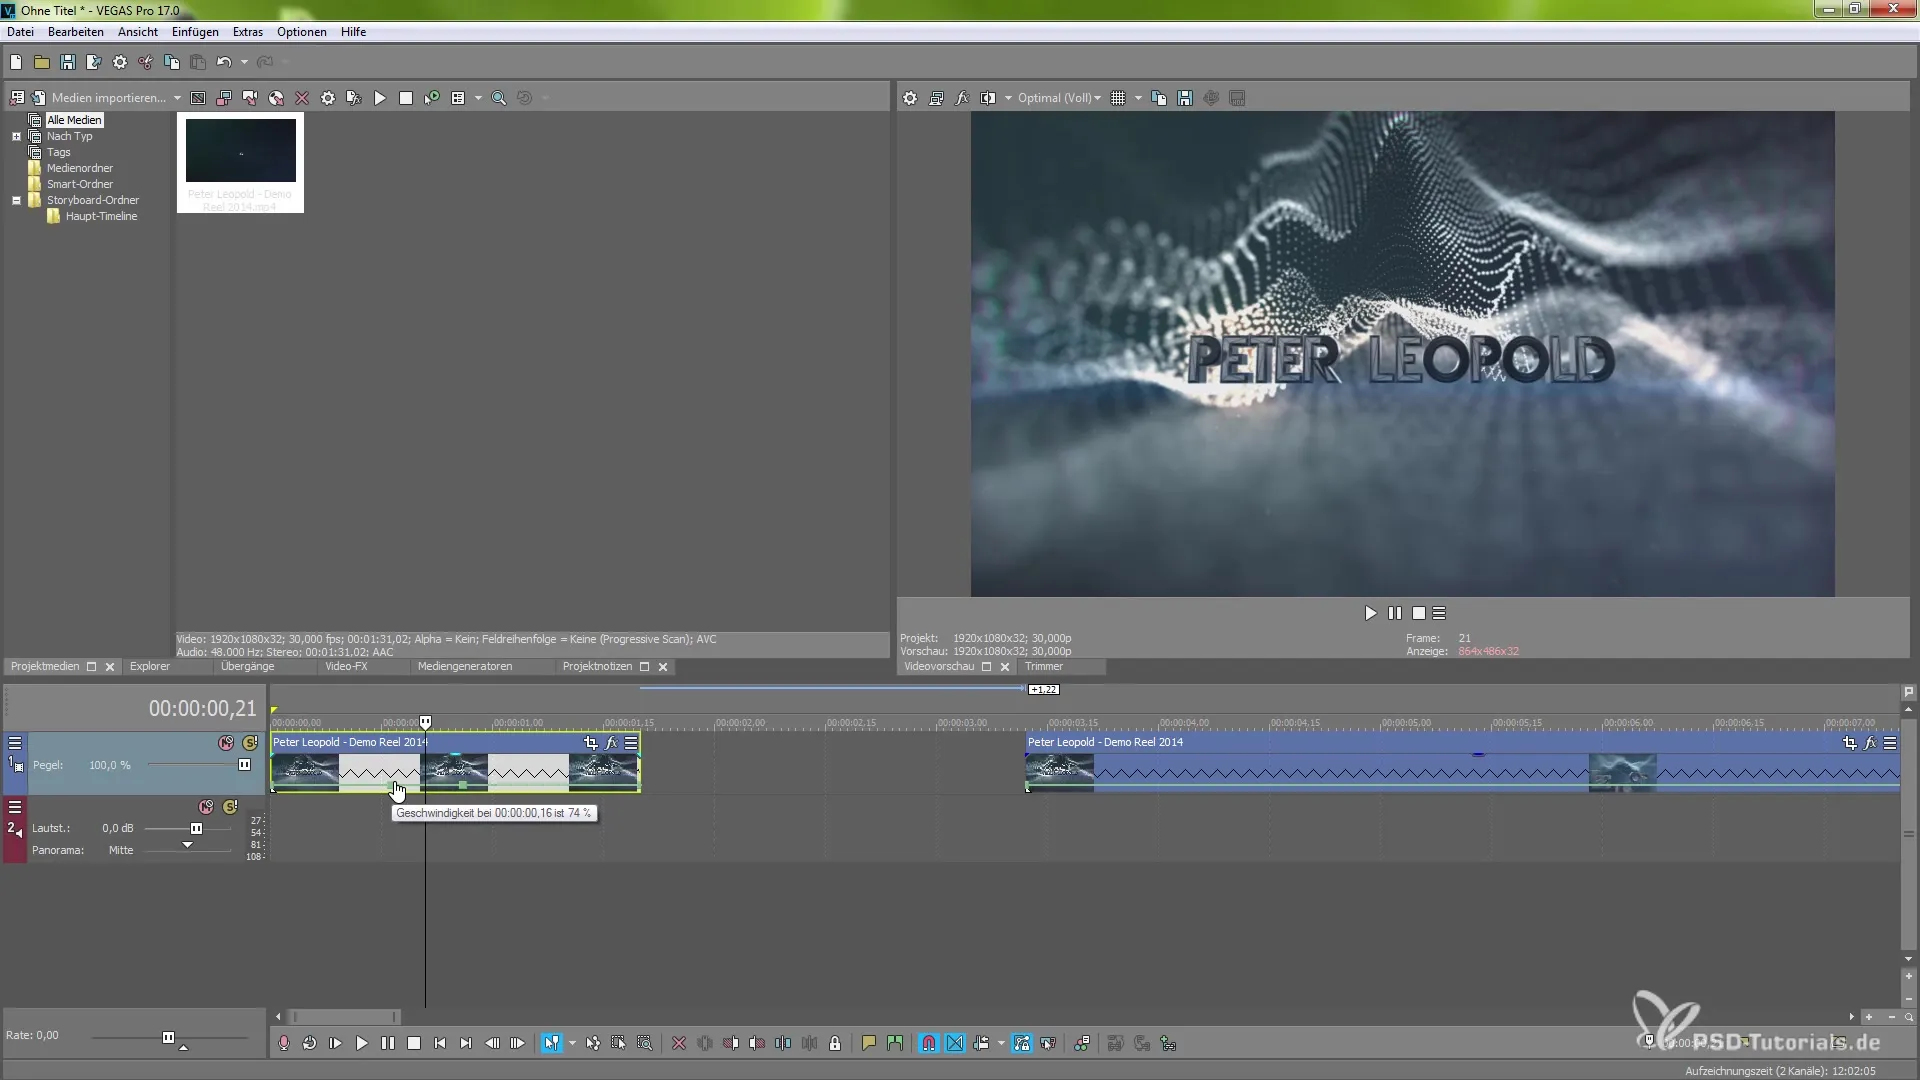The height and width of the screenshot is (1080, 1920).
Task: Click the Record microphone button in transport bar
Action: [x=284, y=1043]
